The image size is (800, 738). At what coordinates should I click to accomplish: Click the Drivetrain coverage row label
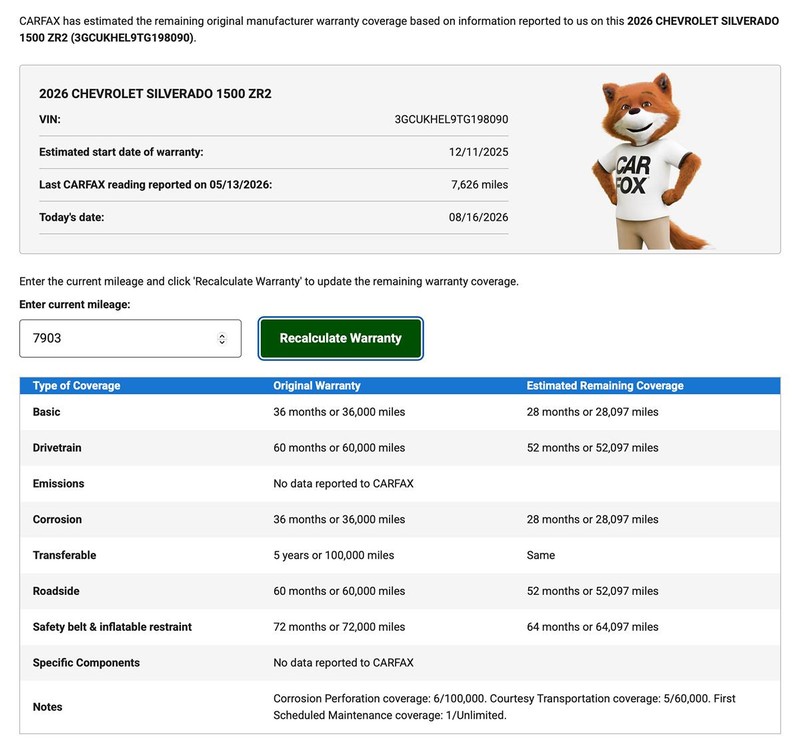point(57,448)
